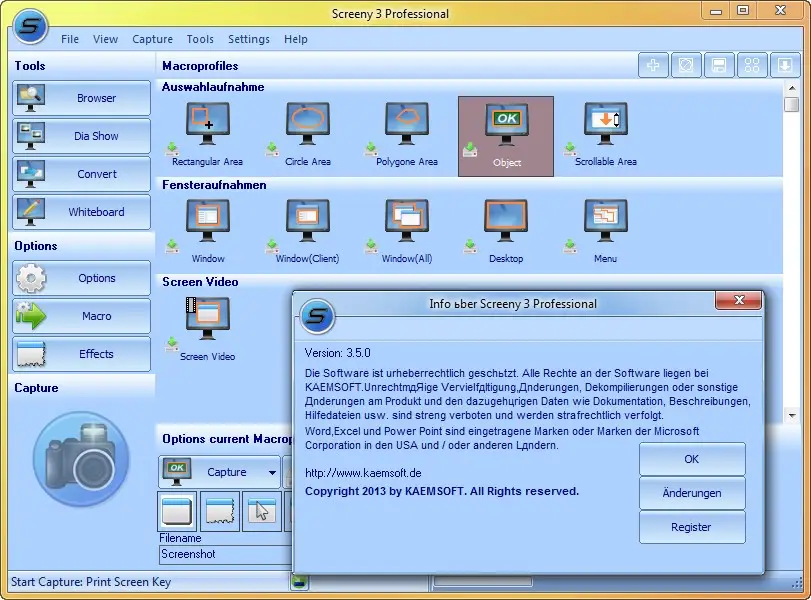Click the add macro profile plus icon
811x600 pixels.
[653, 65]
